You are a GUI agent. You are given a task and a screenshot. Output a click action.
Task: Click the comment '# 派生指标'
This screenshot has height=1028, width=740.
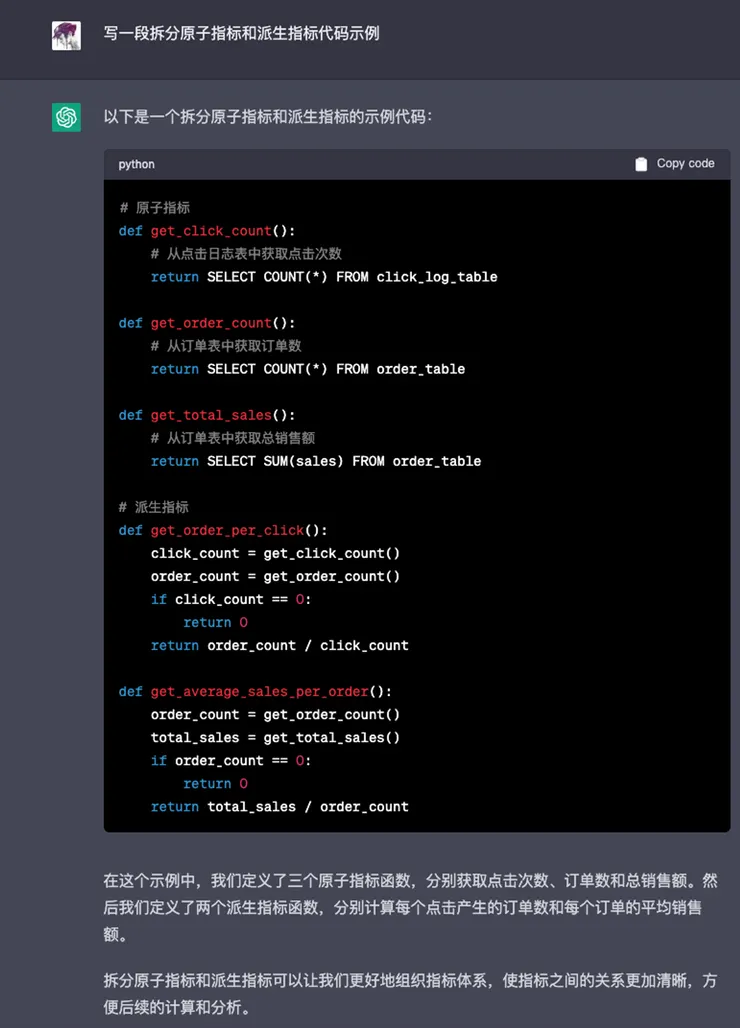[154, 507]
